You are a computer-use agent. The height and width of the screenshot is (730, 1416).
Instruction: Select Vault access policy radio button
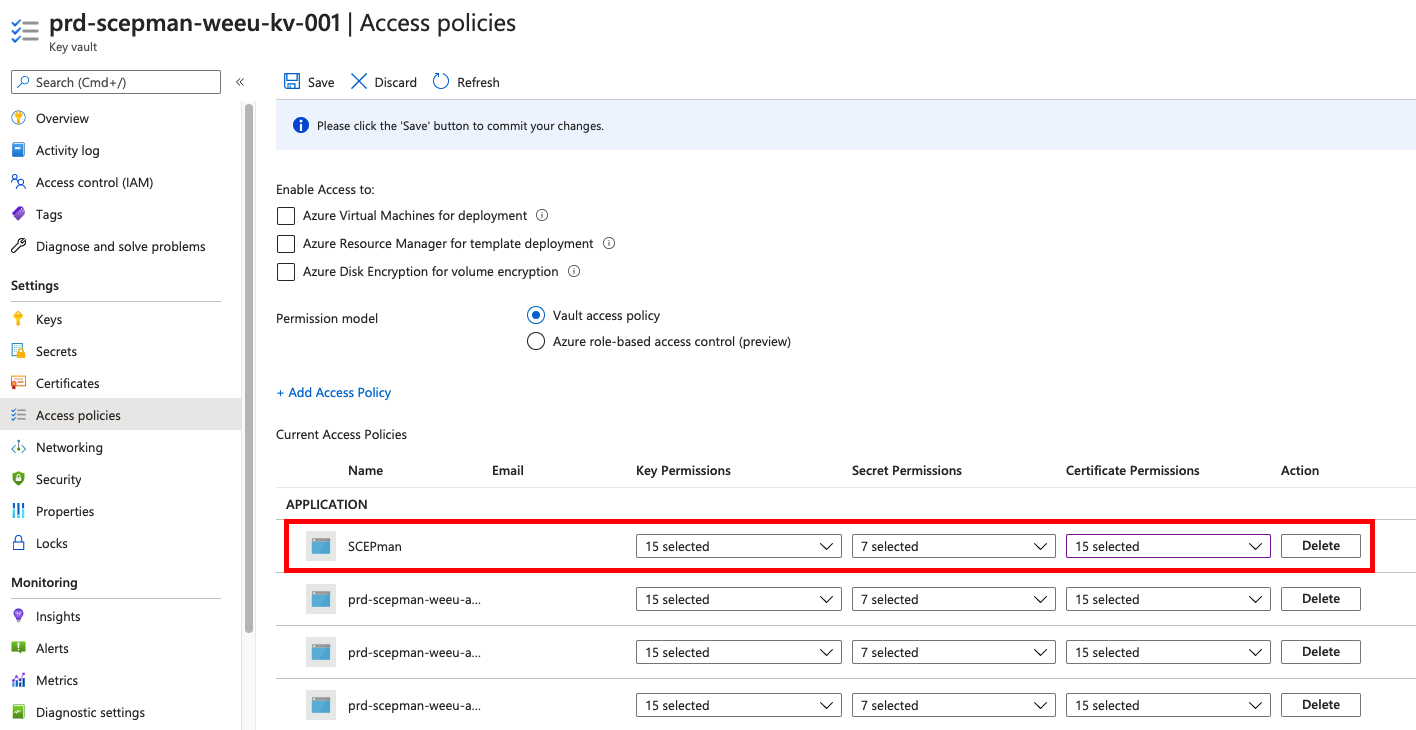(x=536, y=315)
